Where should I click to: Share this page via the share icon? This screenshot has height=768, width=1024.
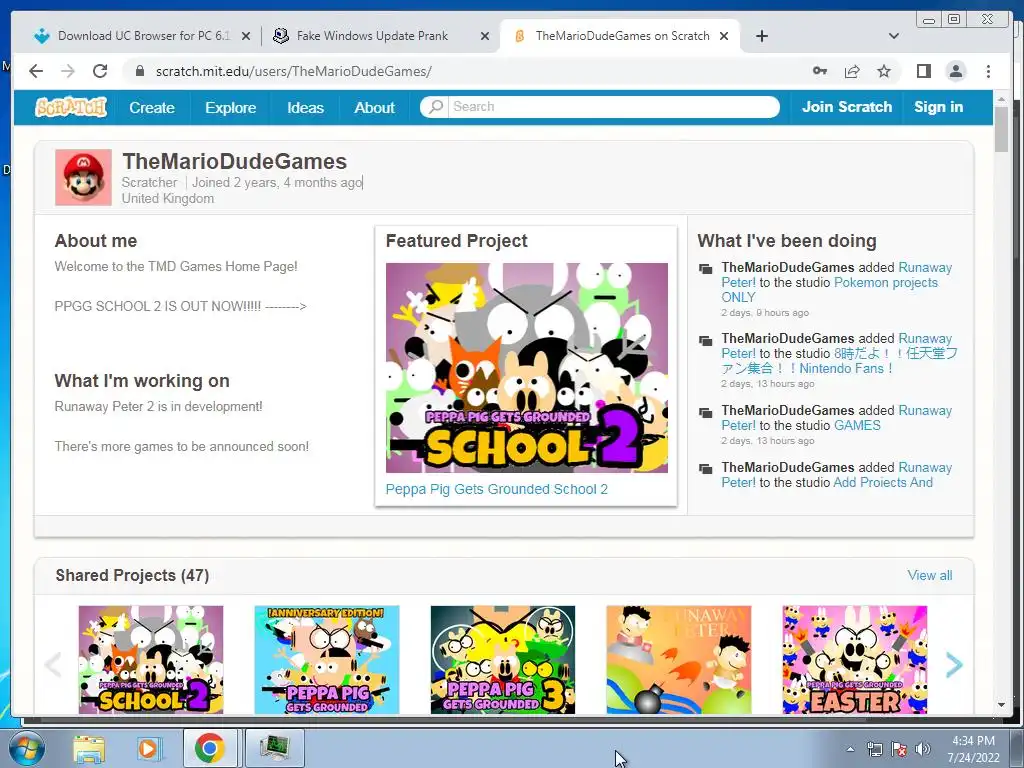click(852, 71)
